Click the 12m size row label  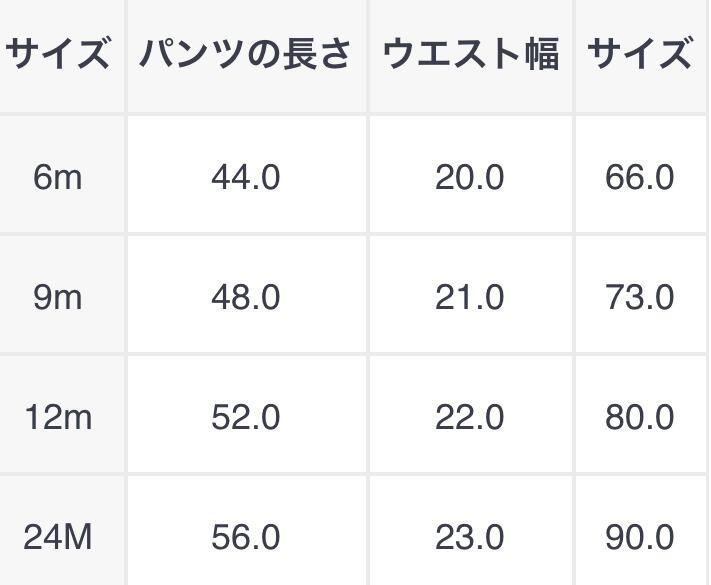58,417
